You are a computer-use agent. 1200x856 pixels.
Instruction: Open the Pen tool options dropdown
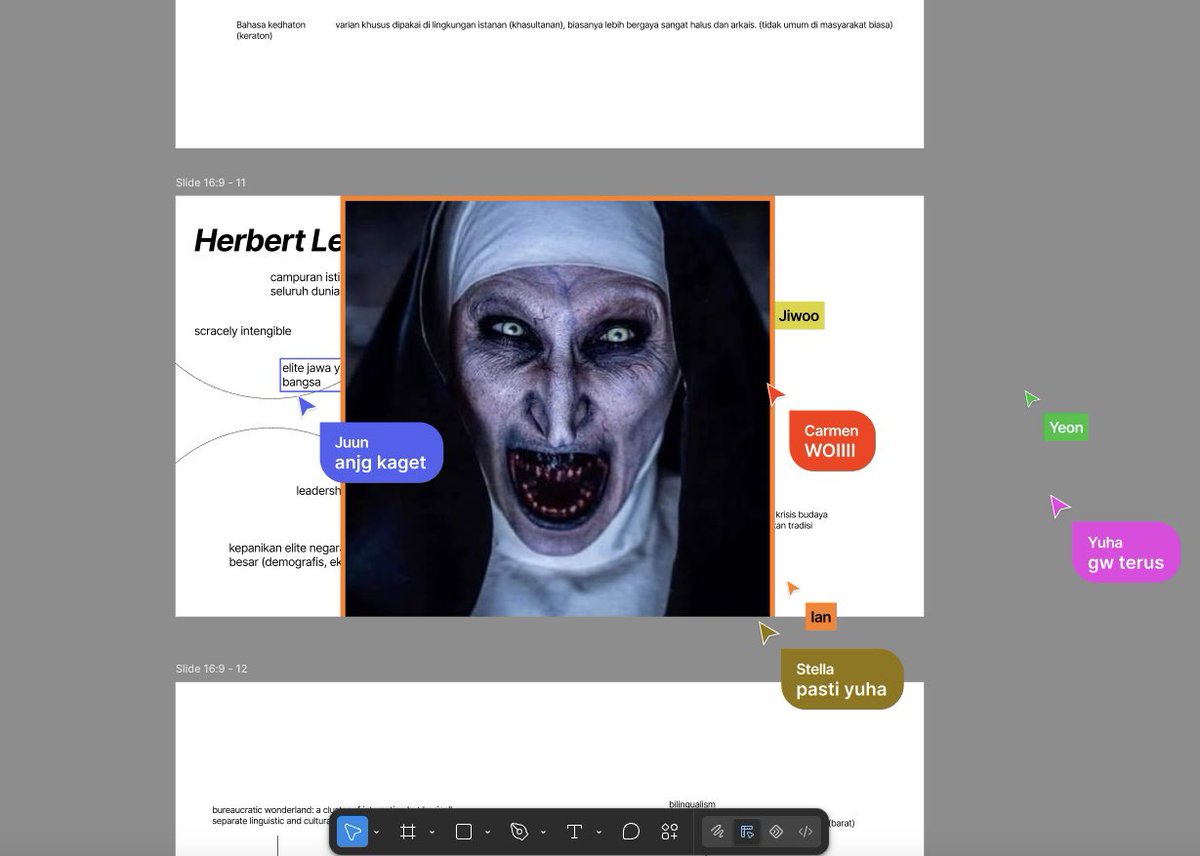(543, 832)
